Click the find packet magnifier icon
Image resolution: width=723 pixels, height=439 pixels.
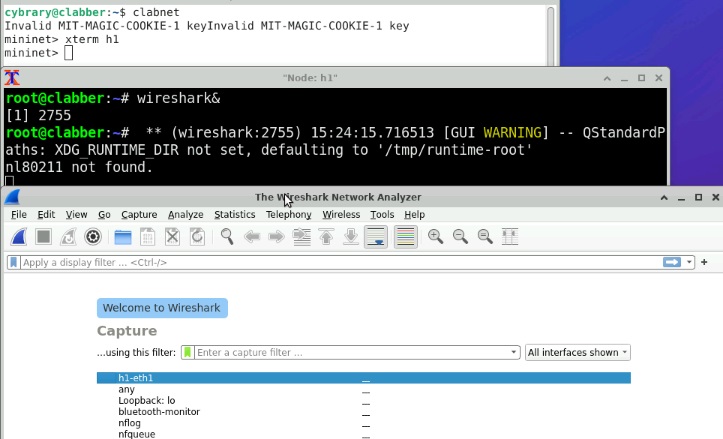pos(227,237)
